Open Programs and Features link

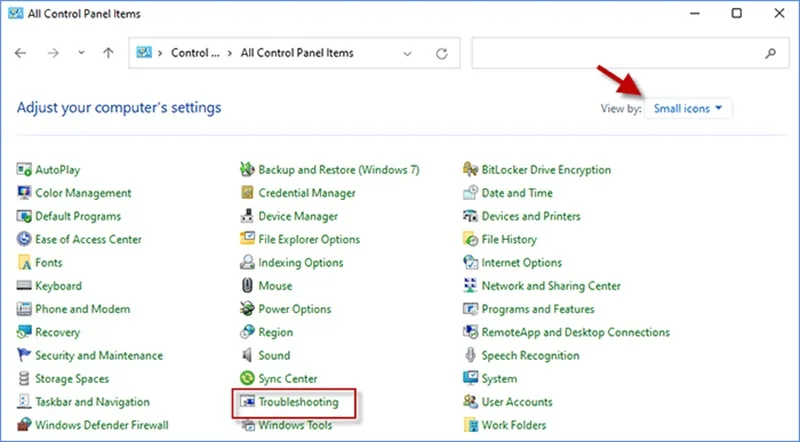(x=538, y=309)
